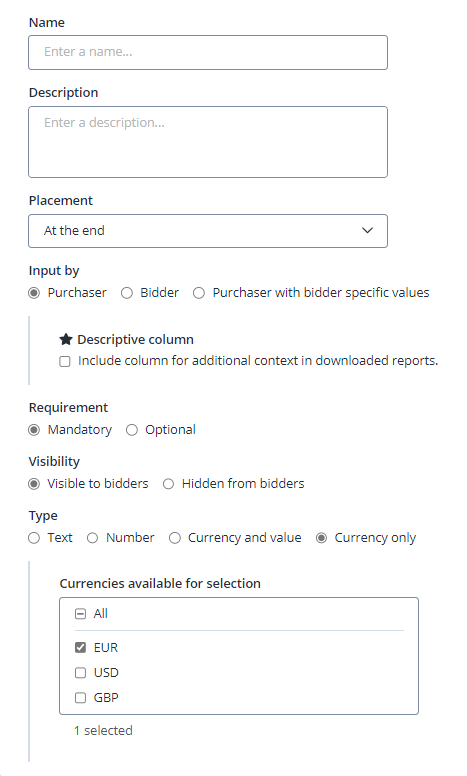The image size is (467, 776).
Task: Select Currency and value type
Action: pyautogui.click(x=175, y=538)
